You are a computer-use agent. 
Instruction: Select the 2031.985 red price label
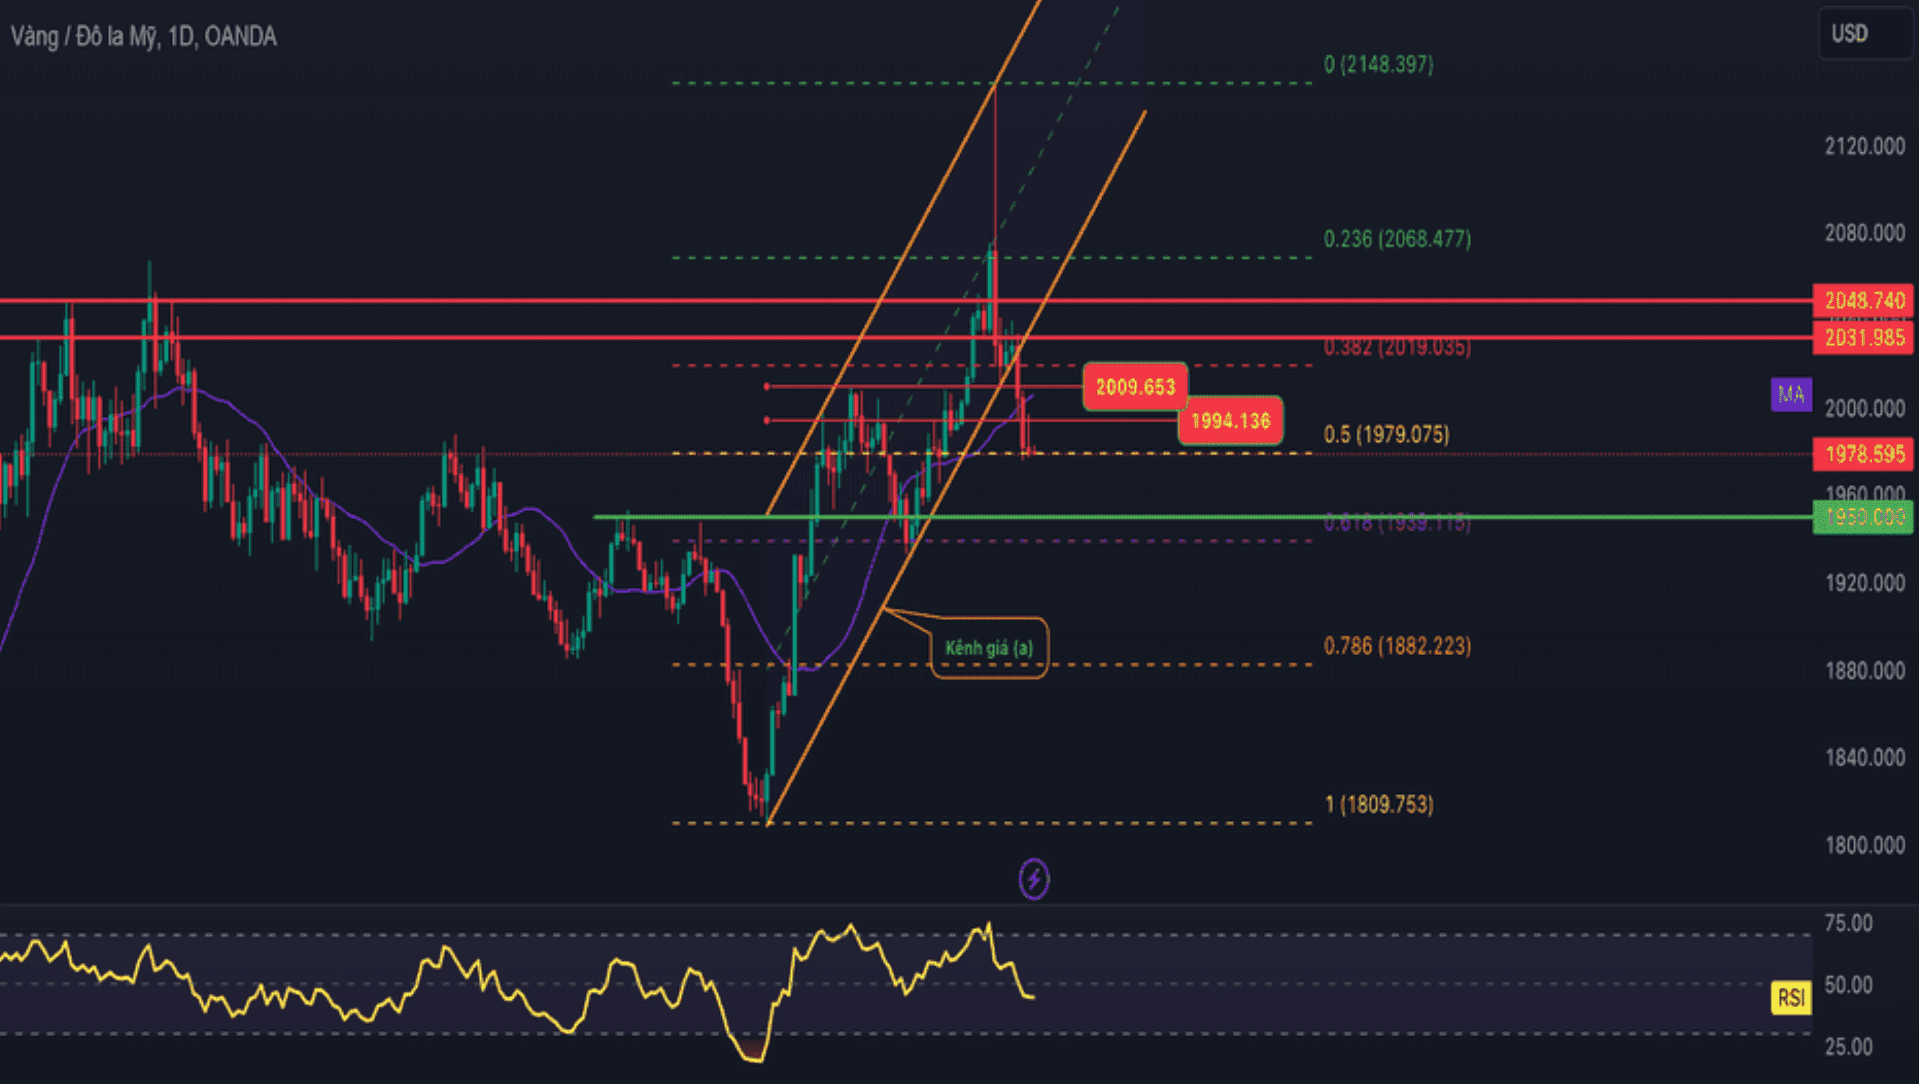click(x=1863, y=338)
